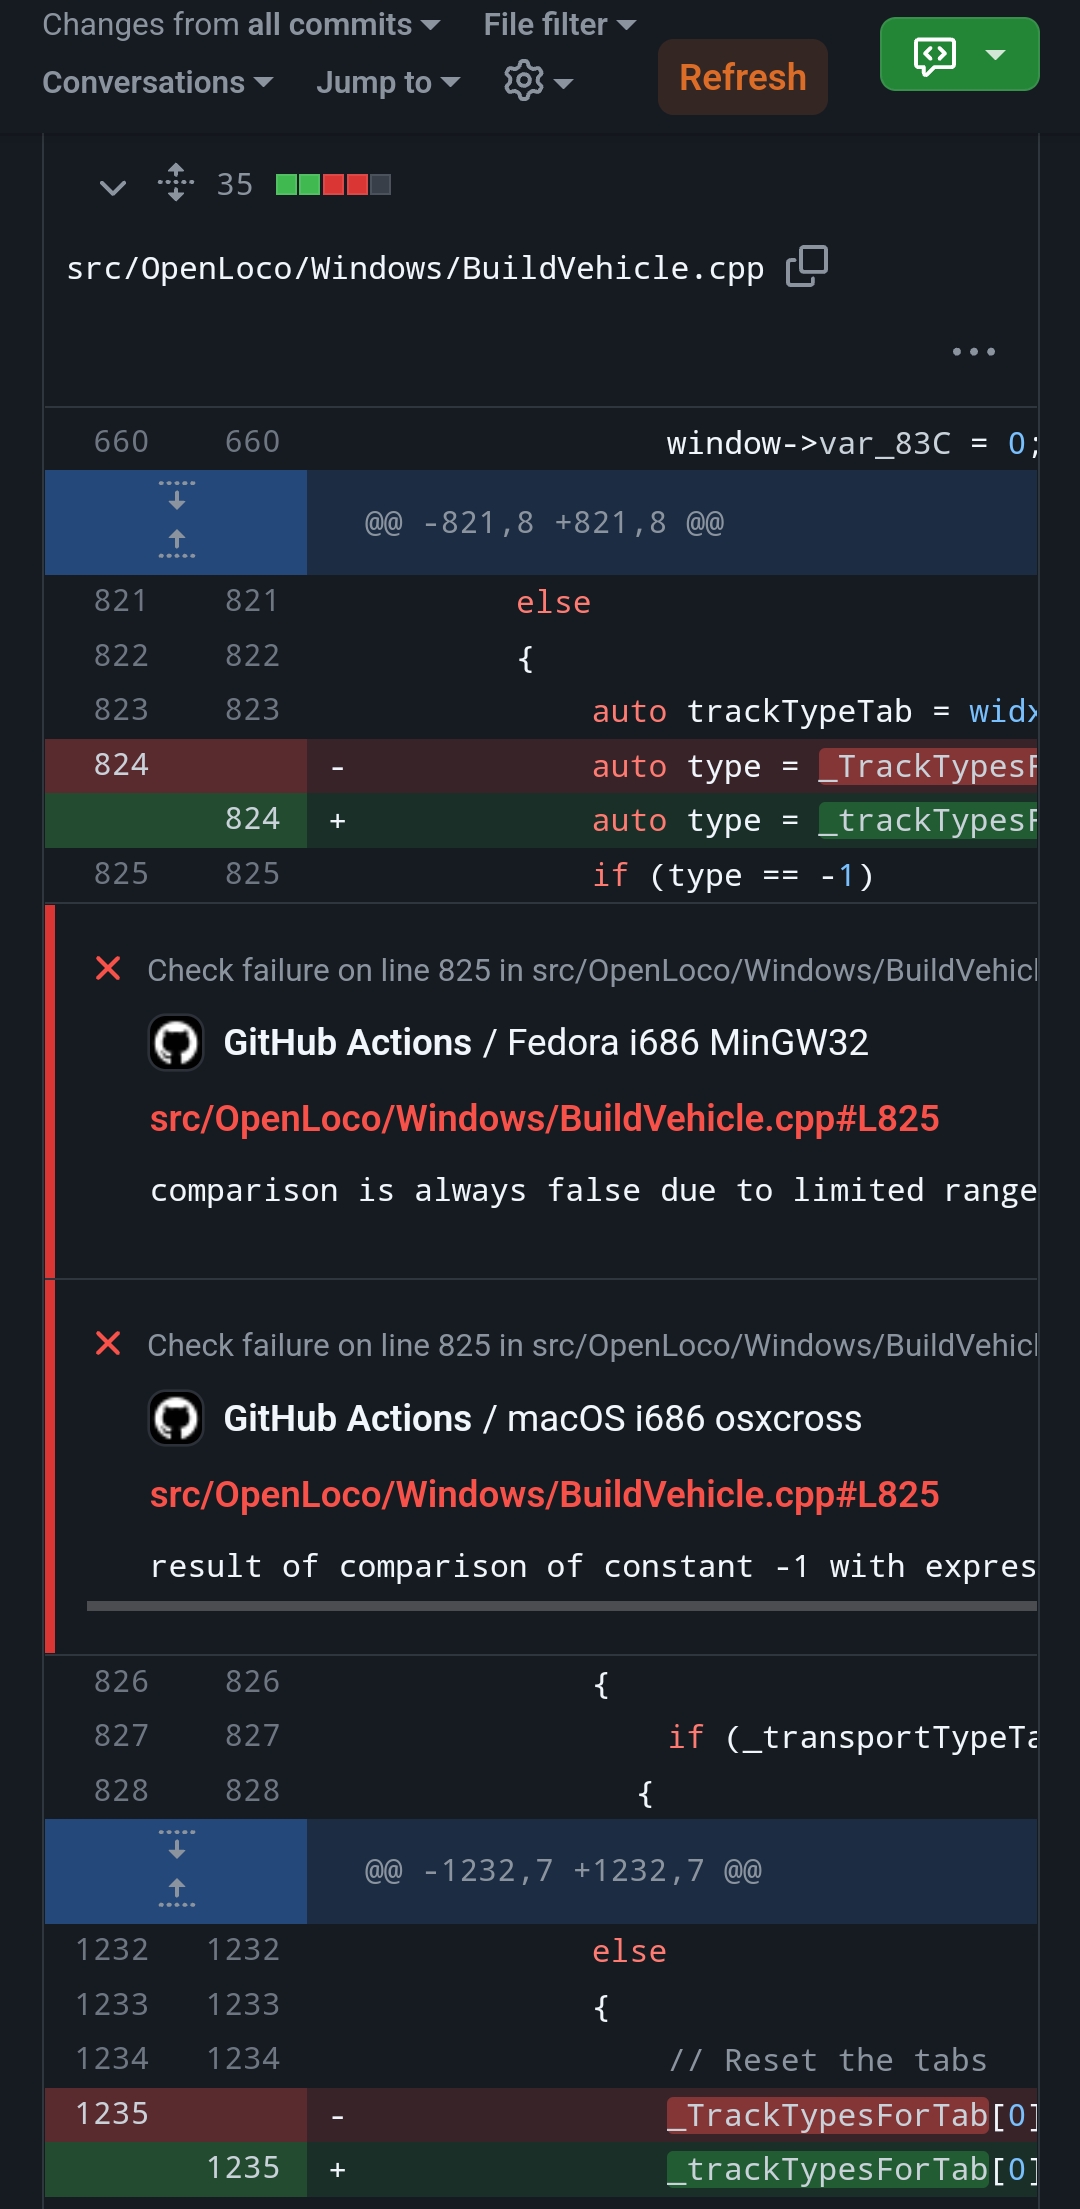Click the red X icon on the Fedora check failure
The width and height of the screenshot is (1080, 2209).
click(108, 967)
